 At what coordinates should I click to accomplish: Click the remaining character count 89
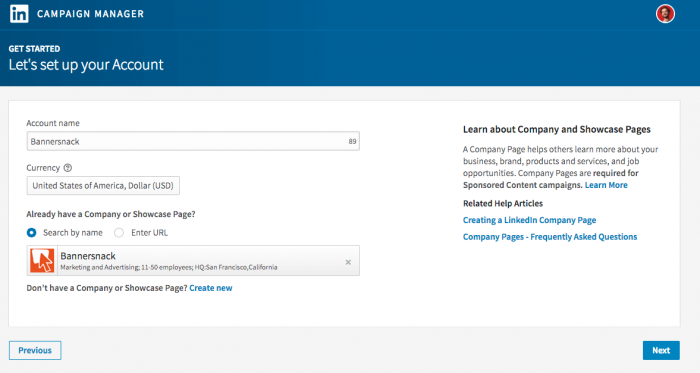352,141
